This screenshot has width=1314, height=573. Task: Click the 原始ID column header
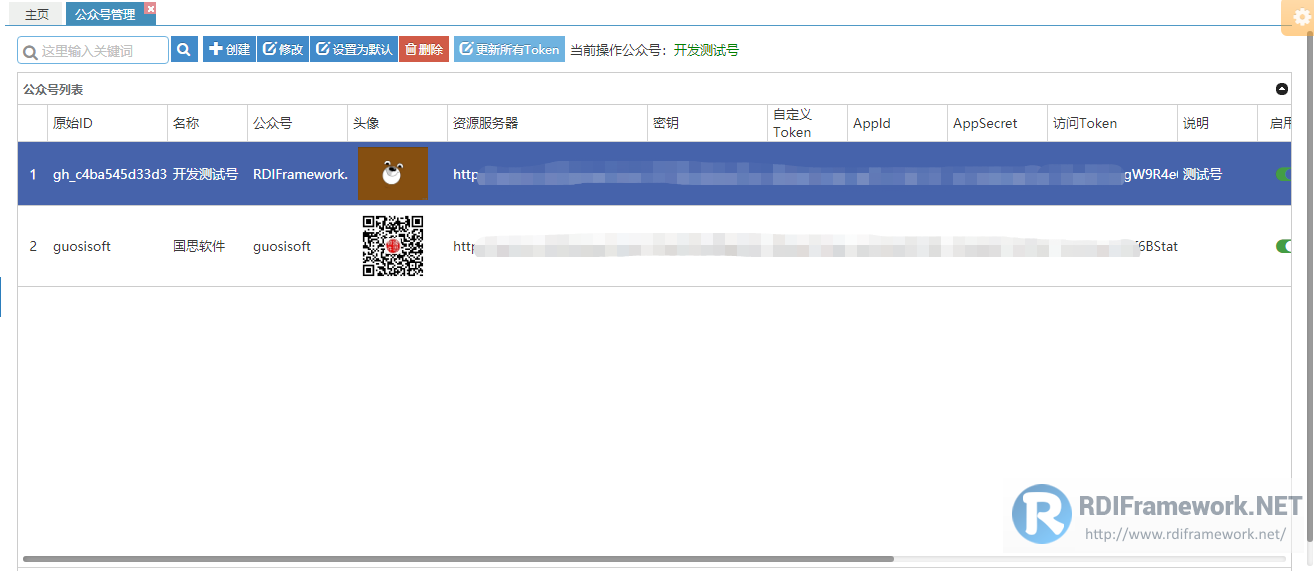click(x=107, y=124)
